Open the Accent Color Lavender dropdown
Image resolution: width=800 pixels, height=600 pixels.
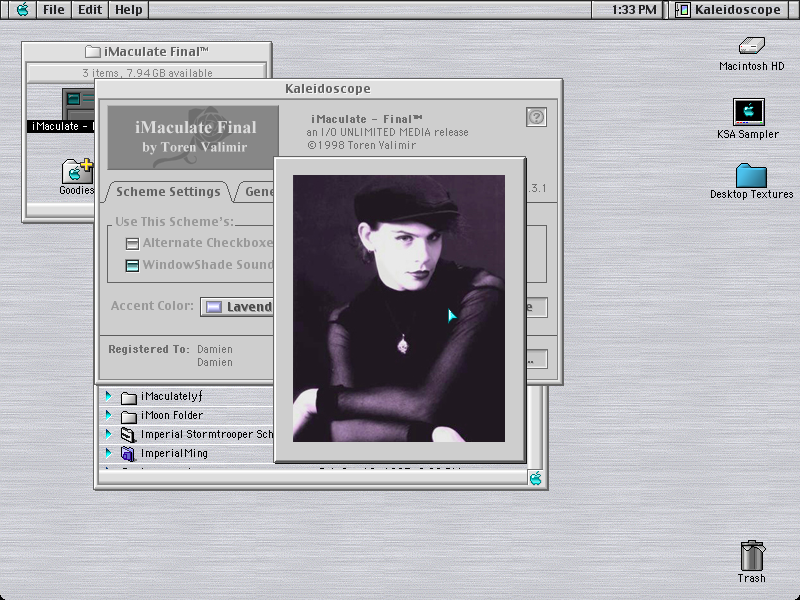[237, 307]
